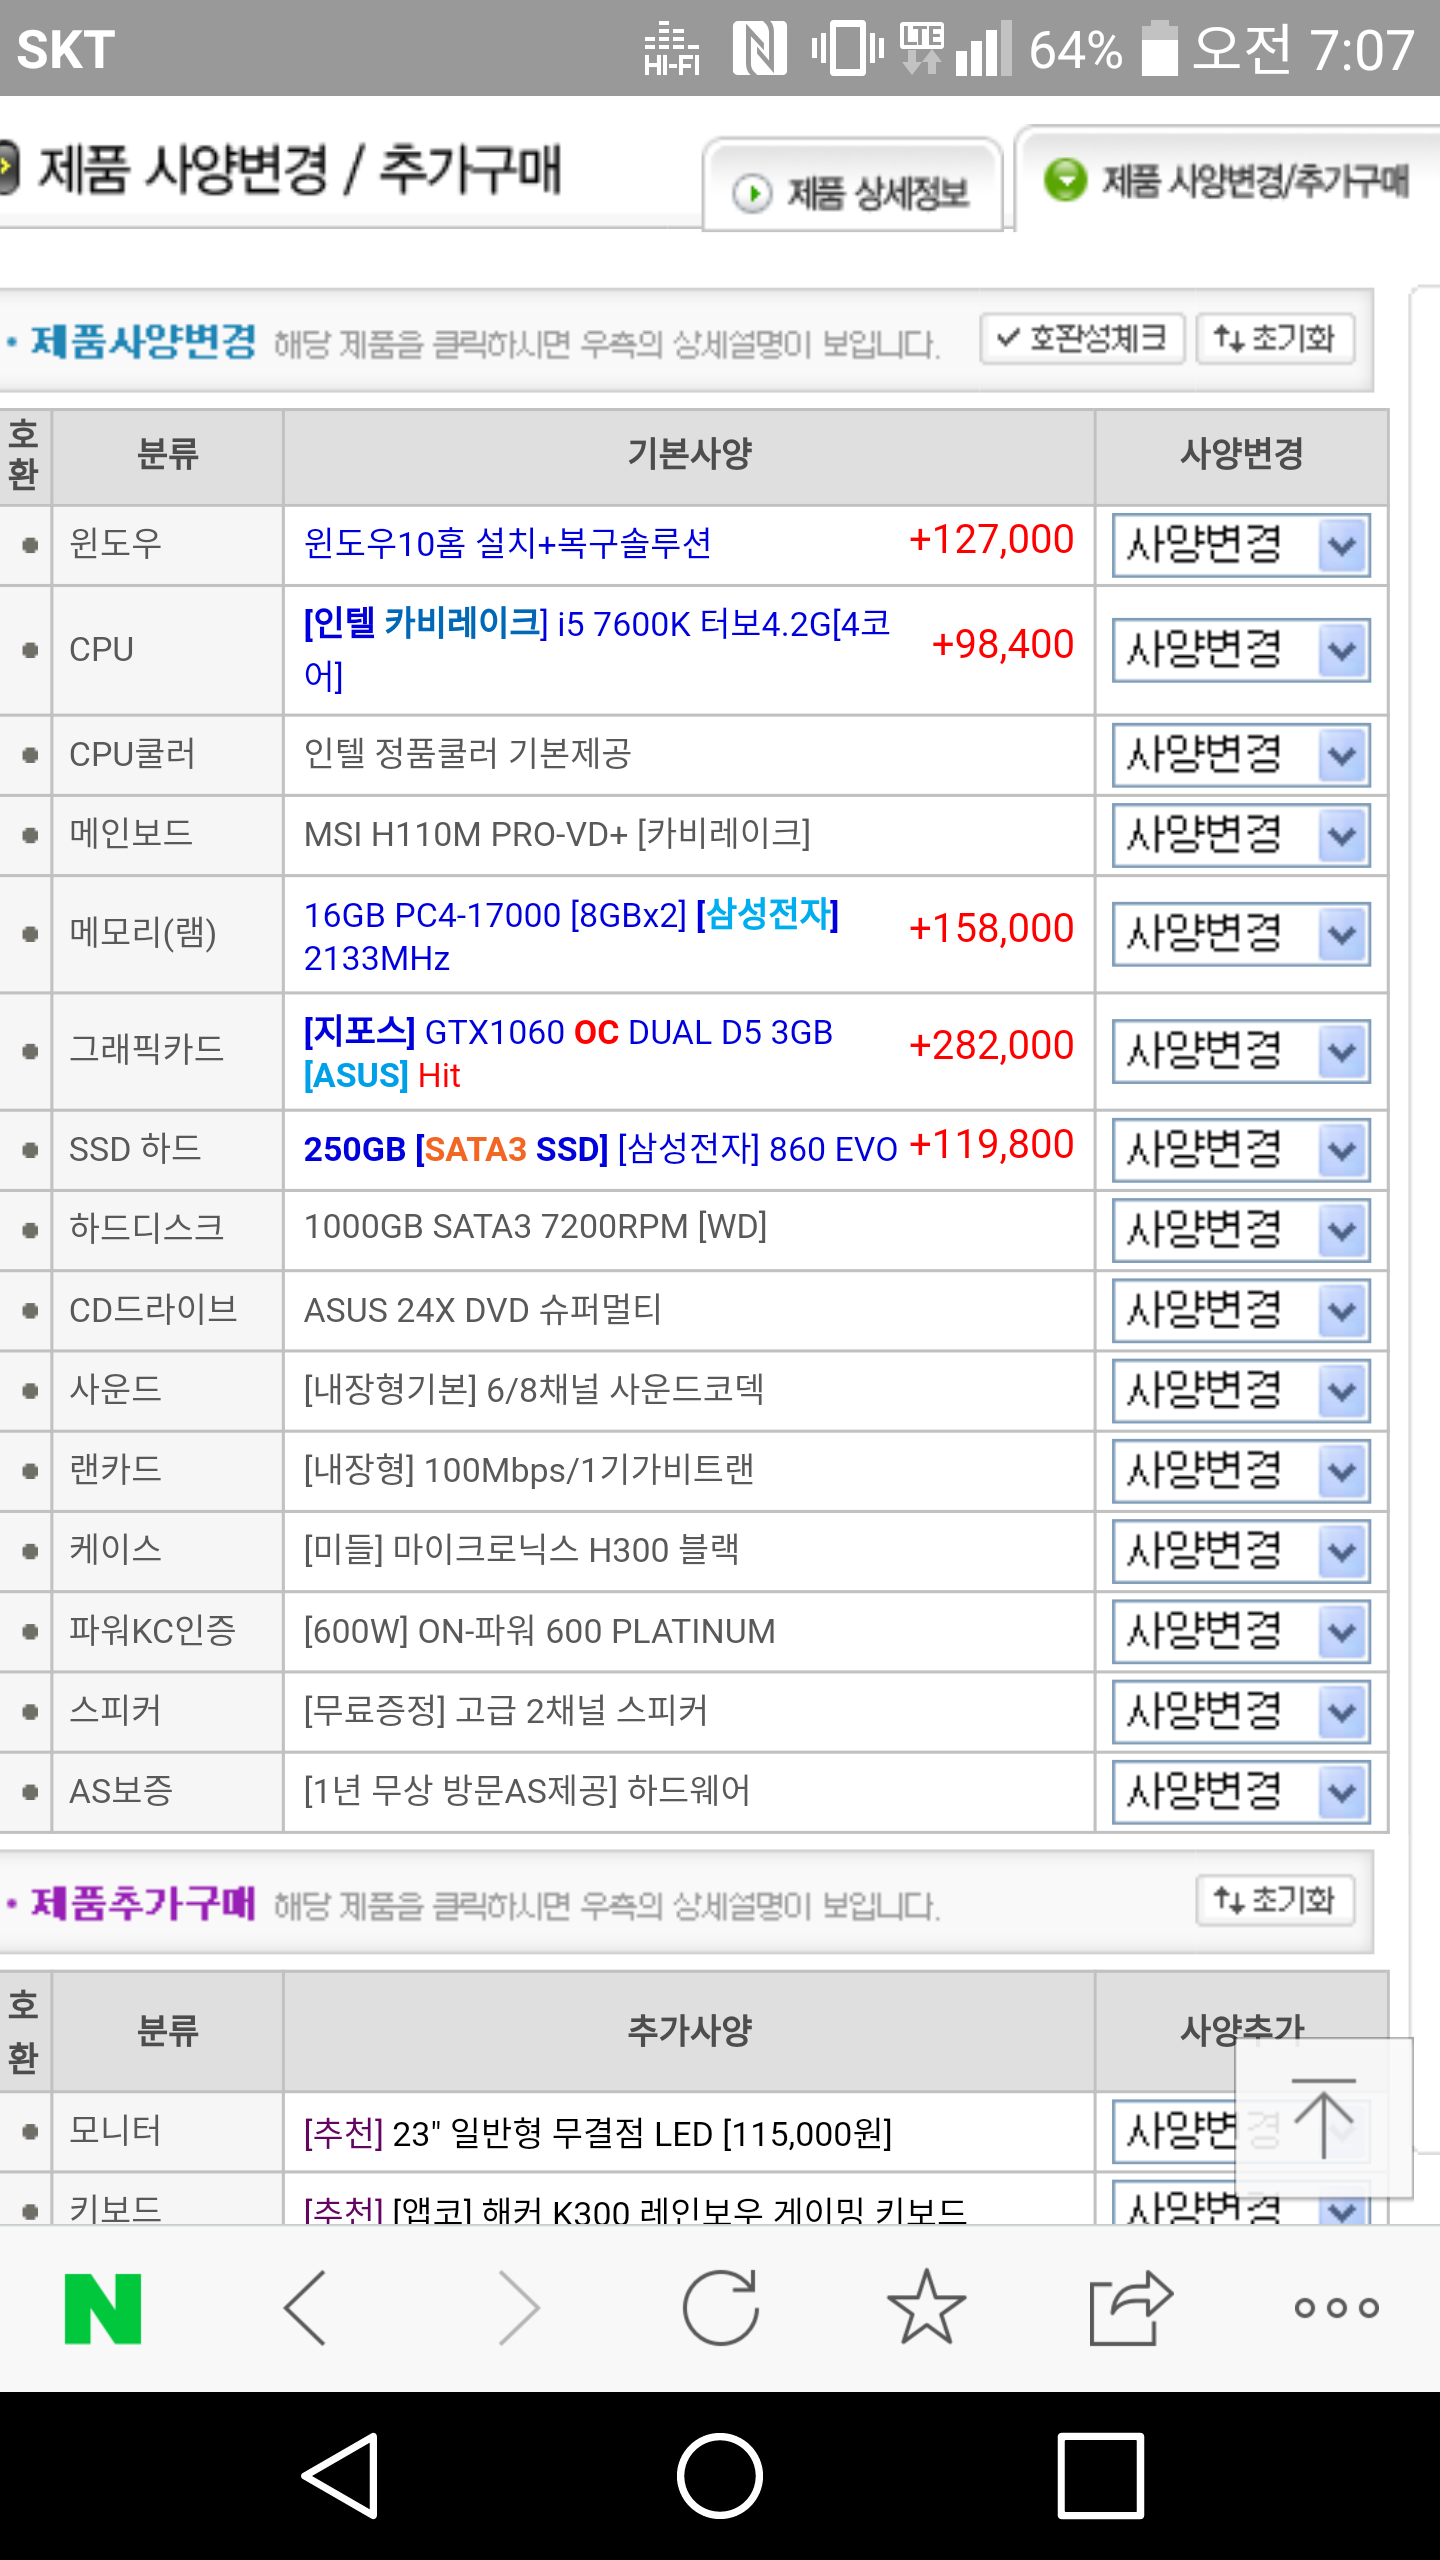Click 인텔 정품쿨러 기본제공 text
The width and height of the screenshot is (1440, 2560).
467,753
